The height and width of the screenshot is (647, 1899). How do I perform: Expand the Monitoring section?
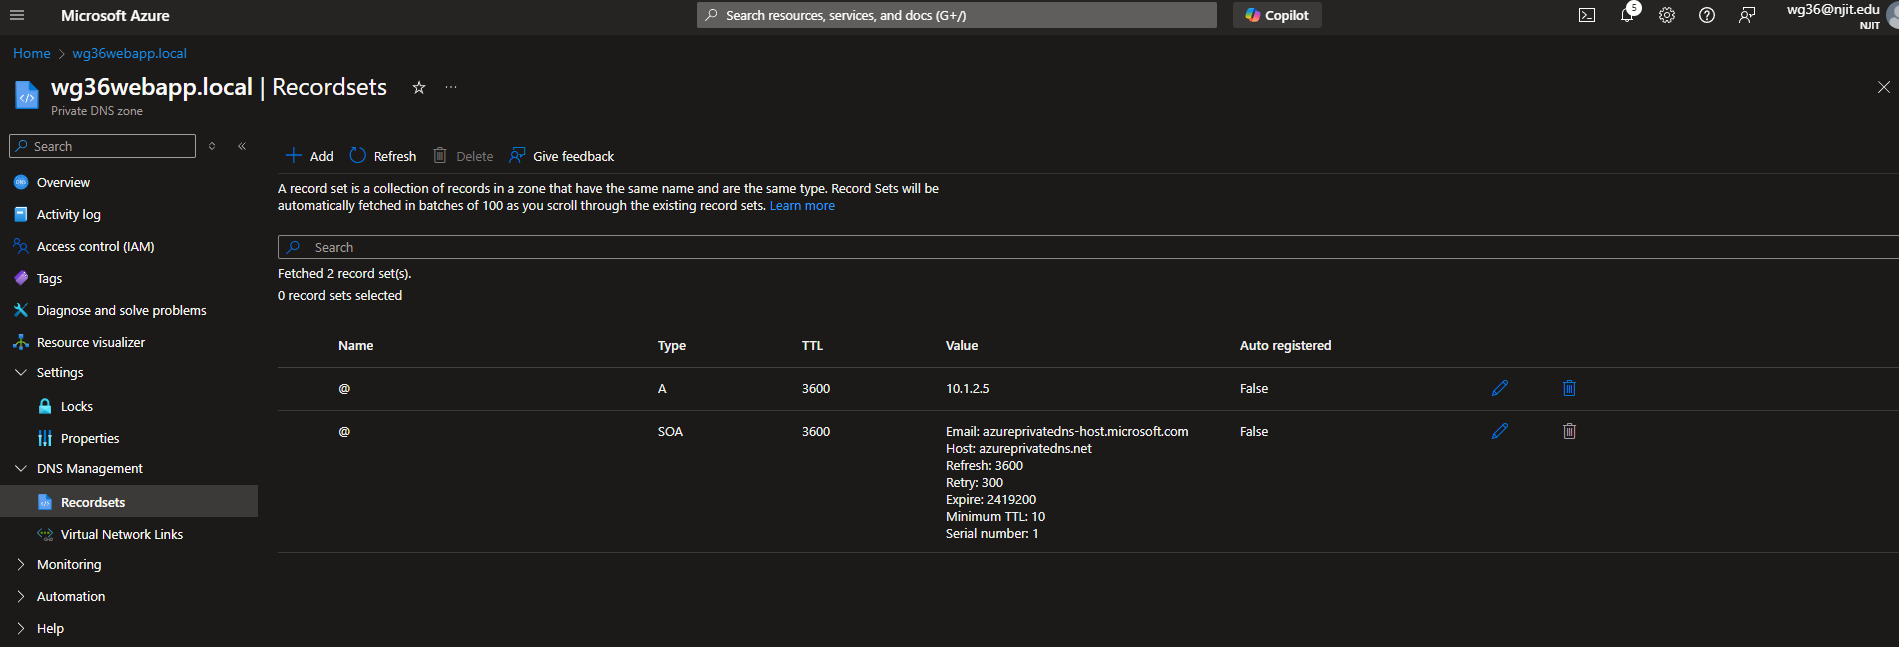[x=21, y=564]
